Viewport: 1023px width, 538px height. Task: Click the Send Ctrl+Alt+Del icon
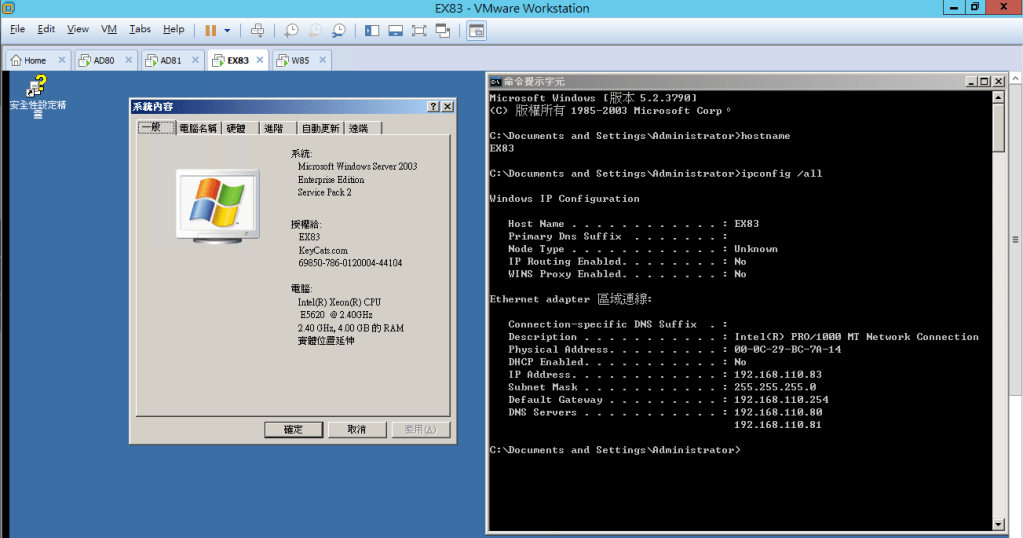[x=258, y=30]
